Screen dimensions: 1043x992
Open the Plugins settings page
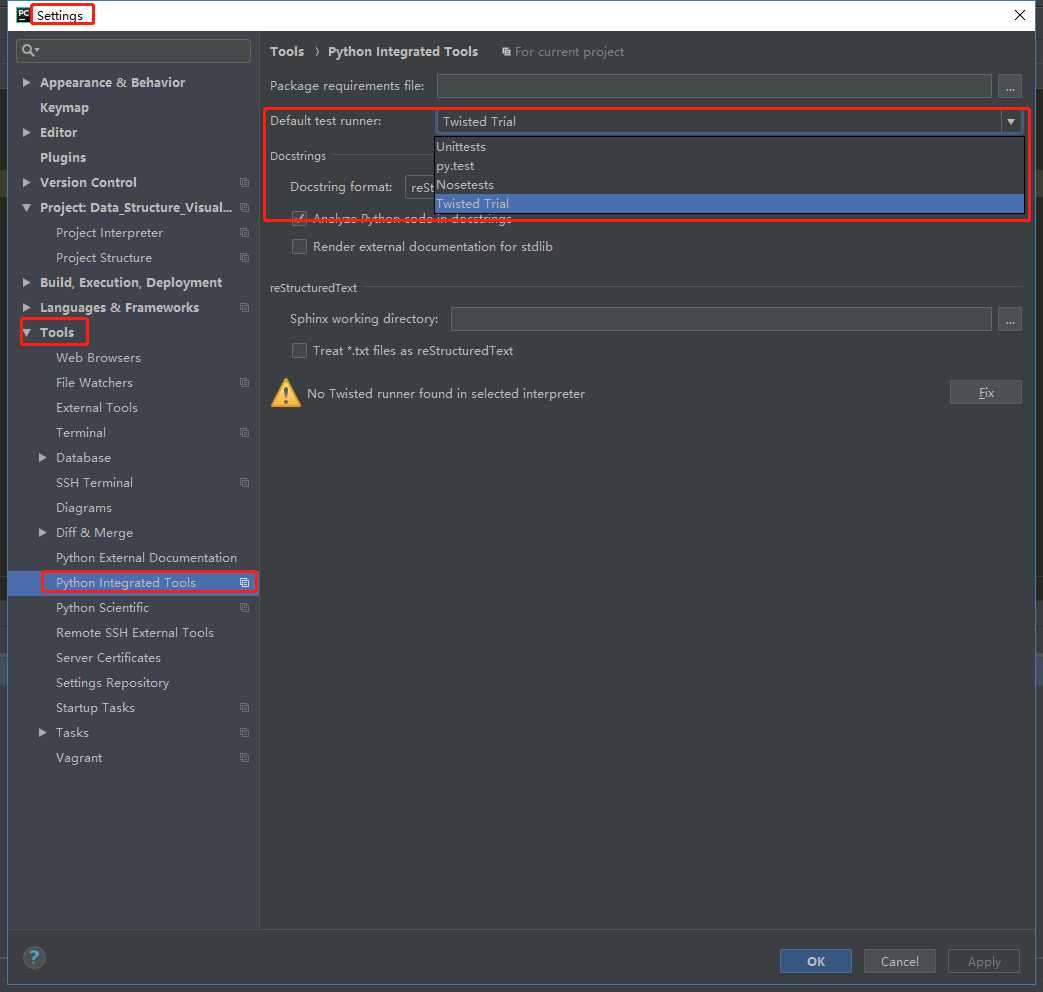click(x=63, y=158)
